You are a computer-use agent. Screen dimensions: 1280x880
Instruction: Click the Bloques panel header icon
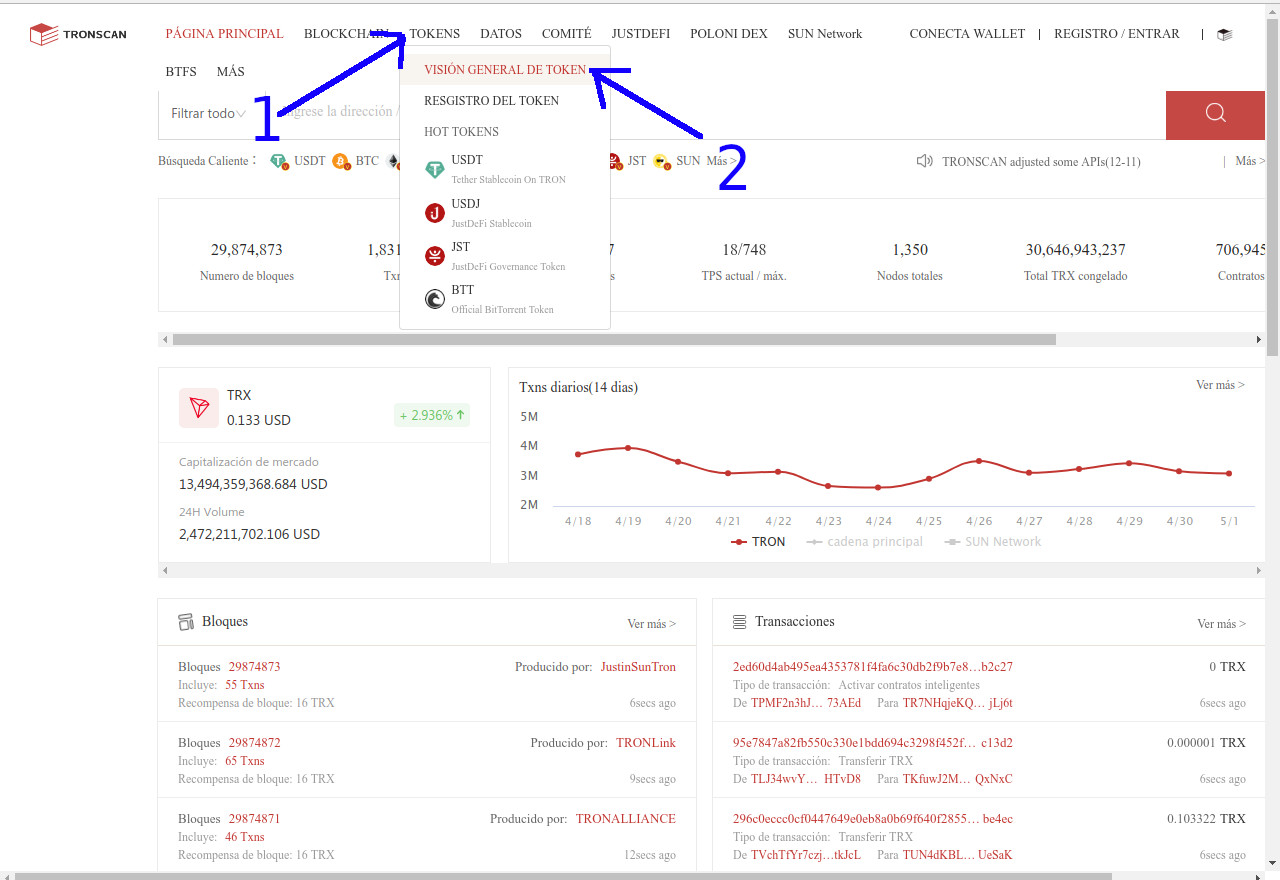point(186,622)
